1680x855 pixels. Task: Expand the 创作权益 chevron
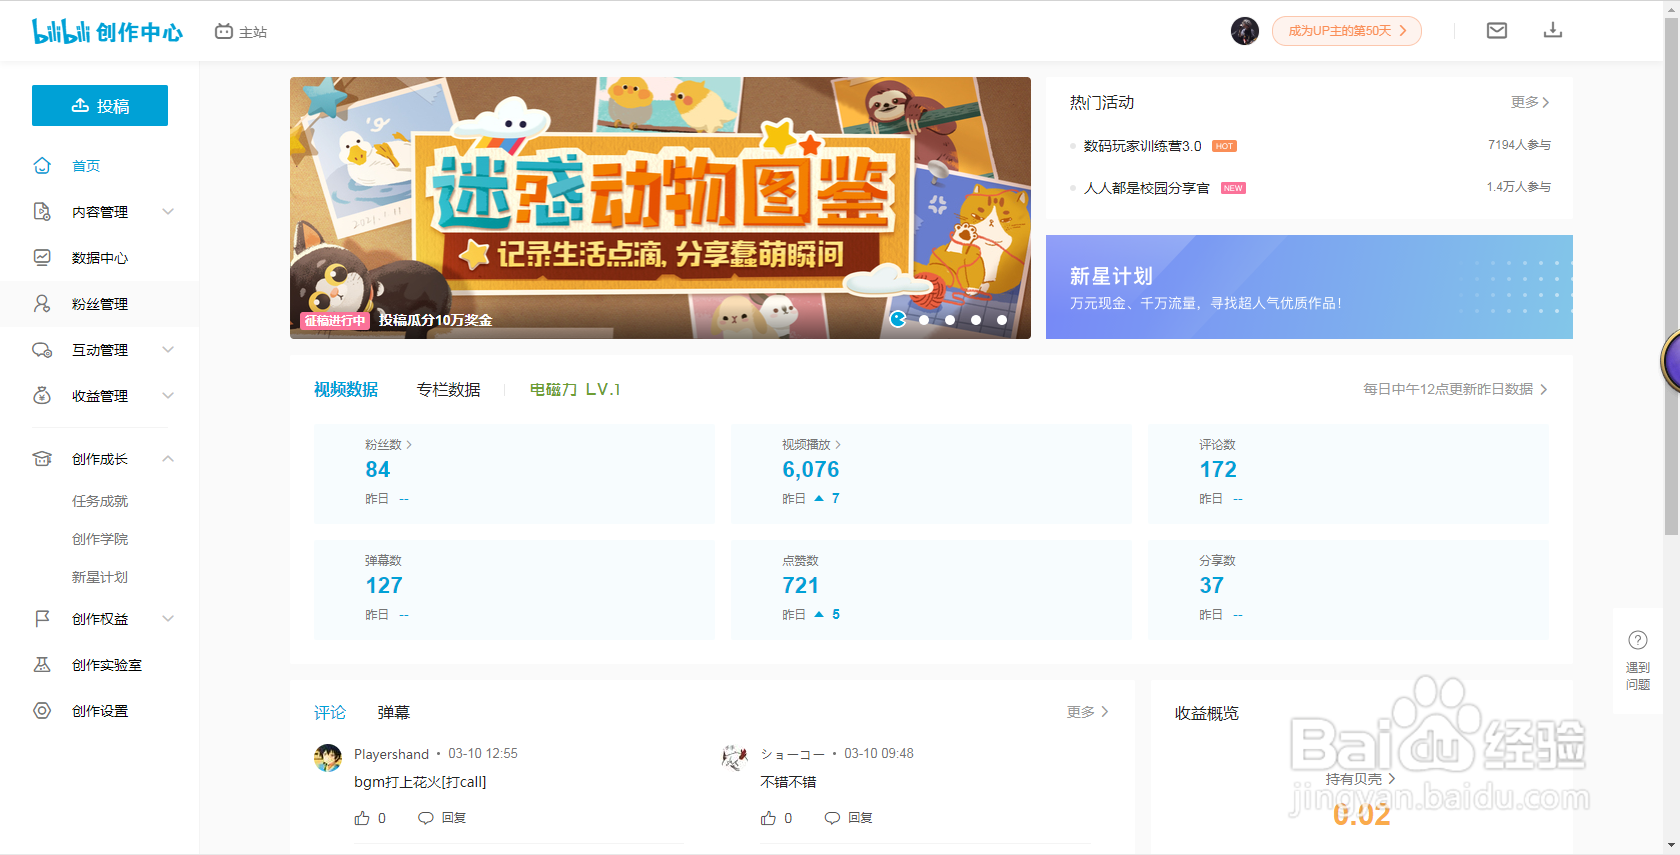click(168, 619)
